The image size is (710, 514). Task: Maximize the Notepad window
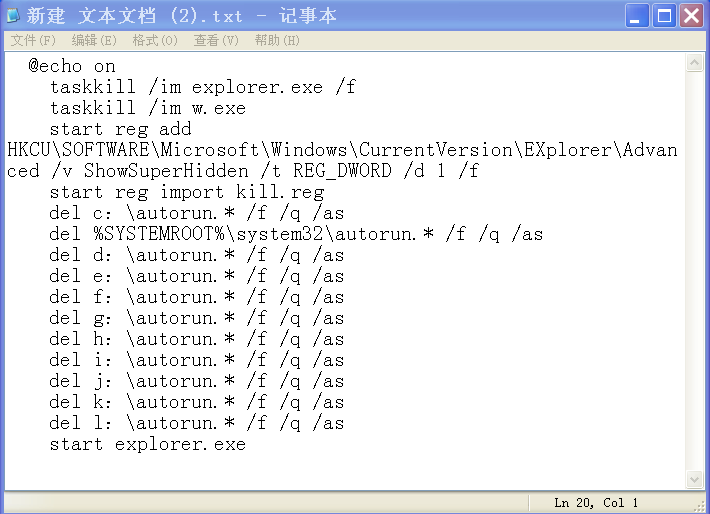[x=664, y=16]
